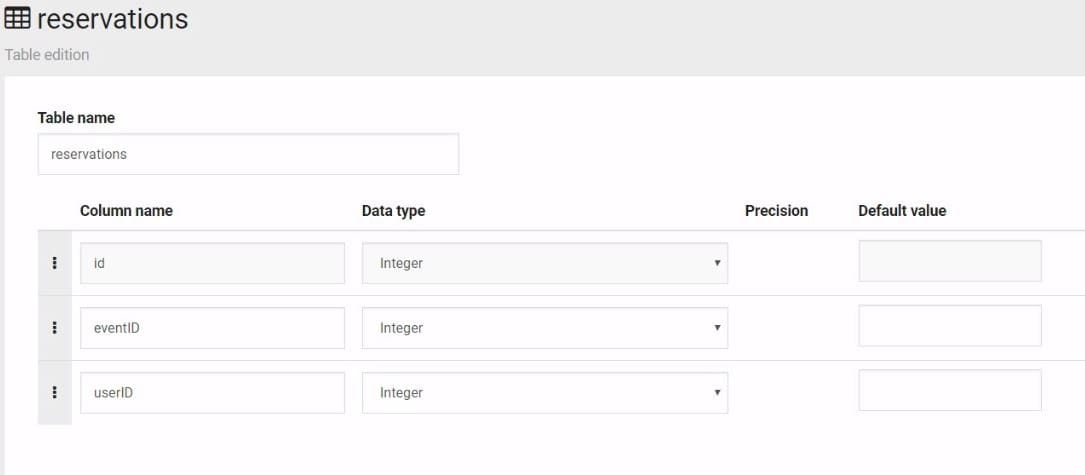The height and width of the screenshot is (475, 1085).
Task: Click the reservations page heading
Action: 112,19
